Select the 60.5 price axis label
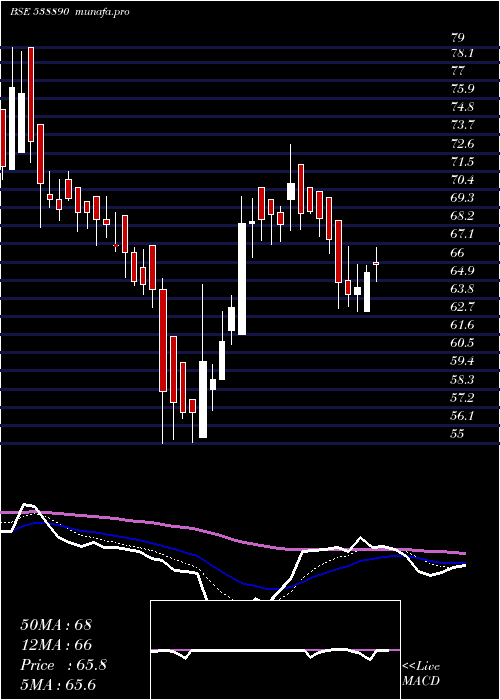Image resolution: width=500 pixels, height=700 pixels. point(462,343)
